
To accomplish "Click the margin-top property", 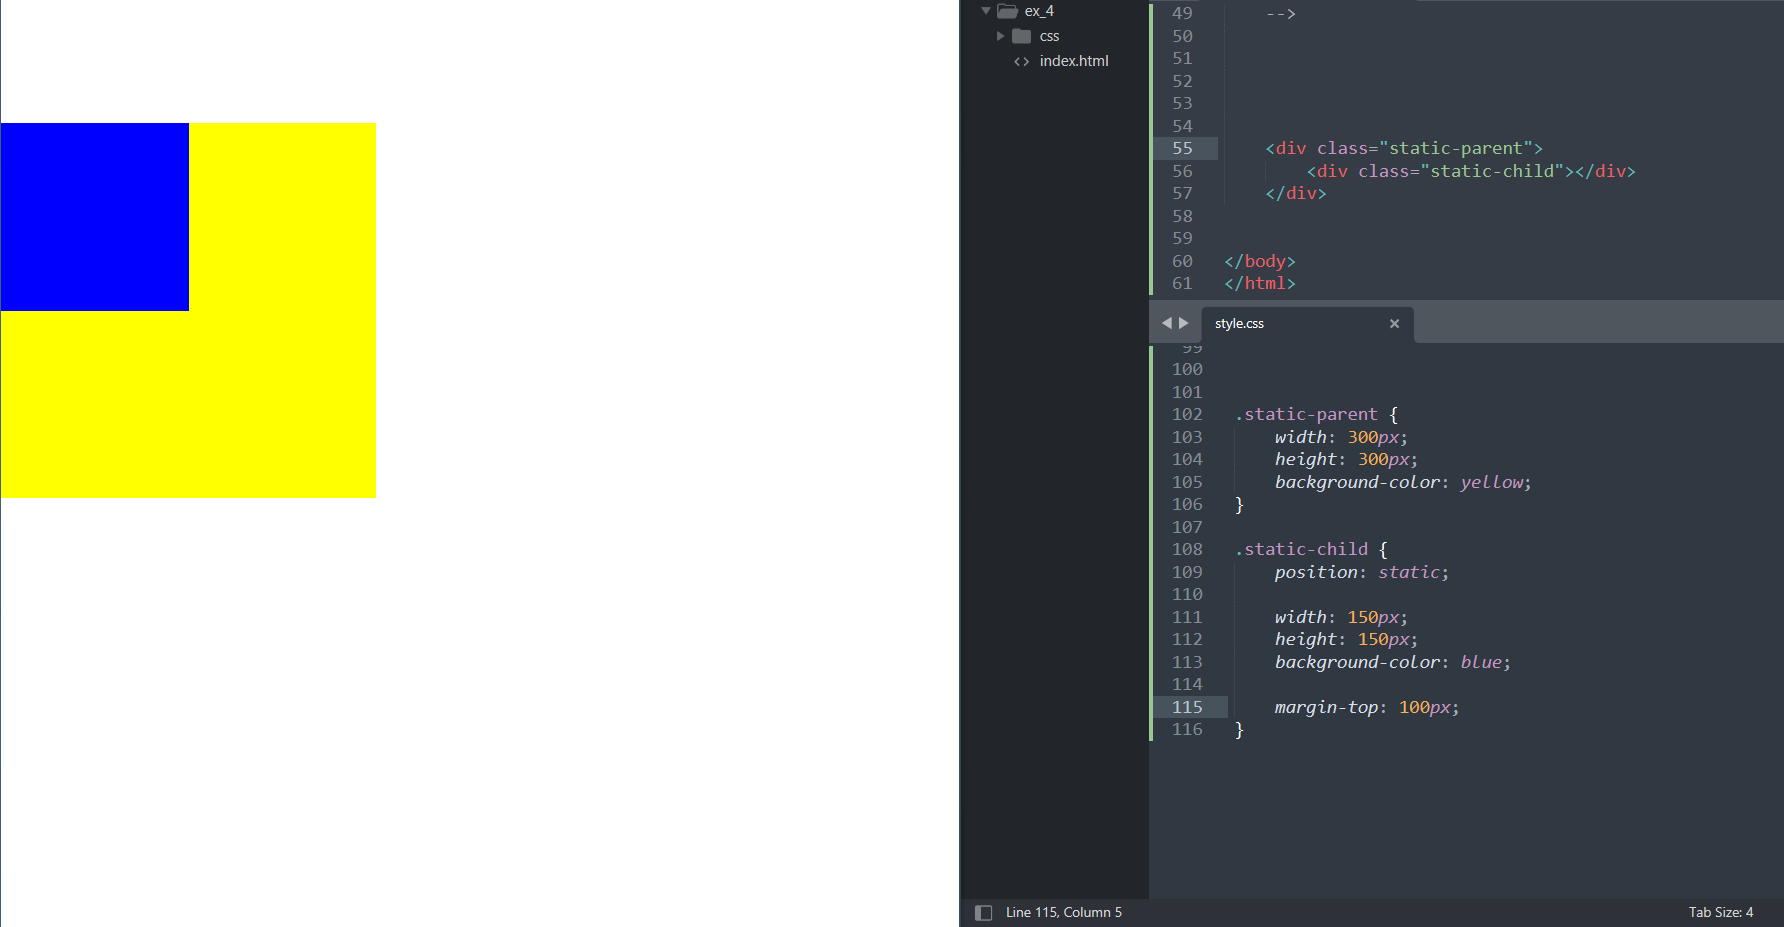I will click(1326, 707).
